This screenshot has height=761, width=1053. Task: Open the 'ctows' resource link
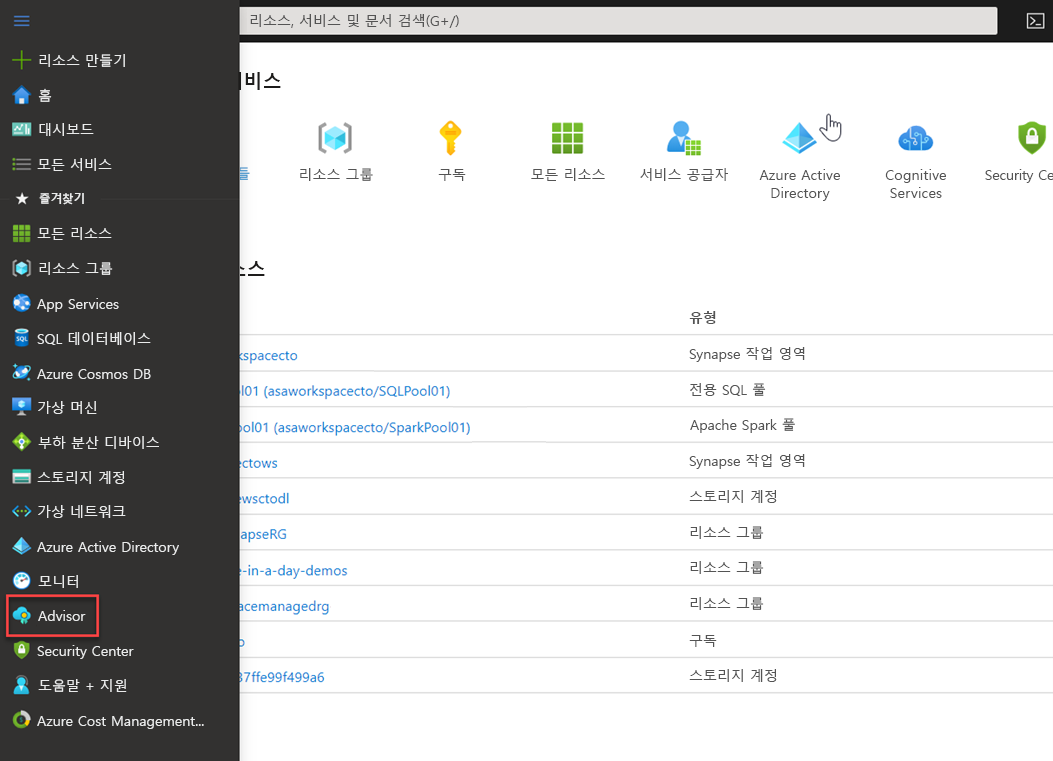click(x=259, y=463)
